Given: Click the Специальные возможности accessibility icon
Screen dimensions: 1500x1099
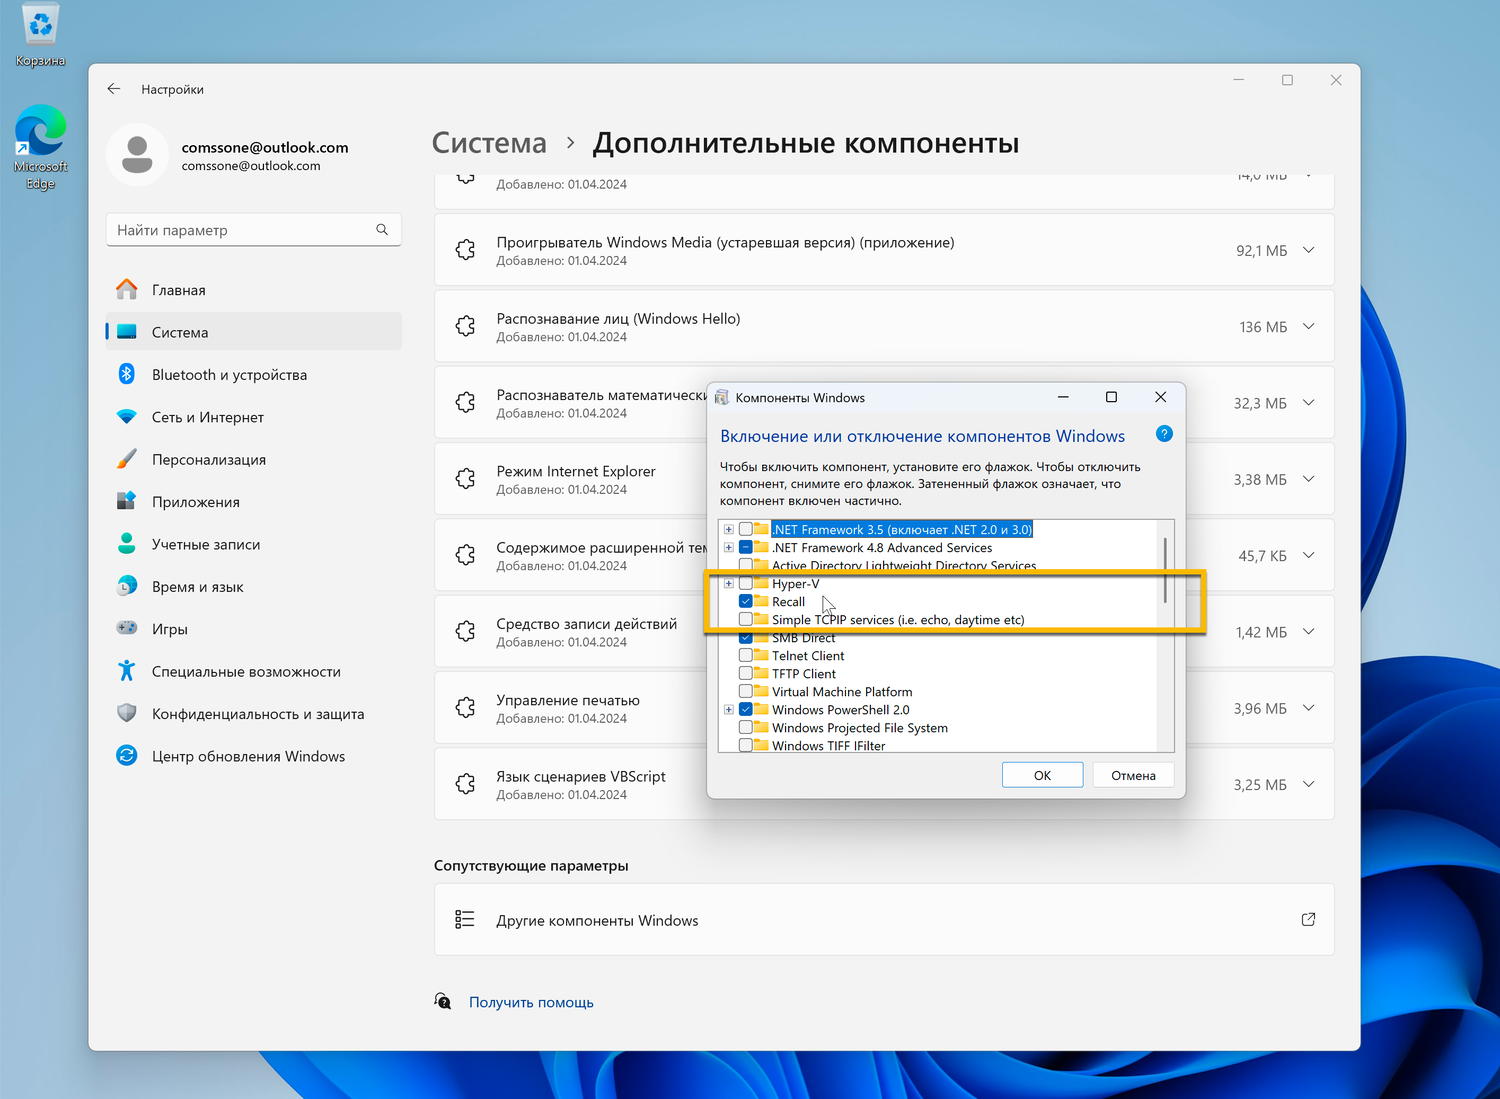Looking at the screenshot, I should (127, 671).
